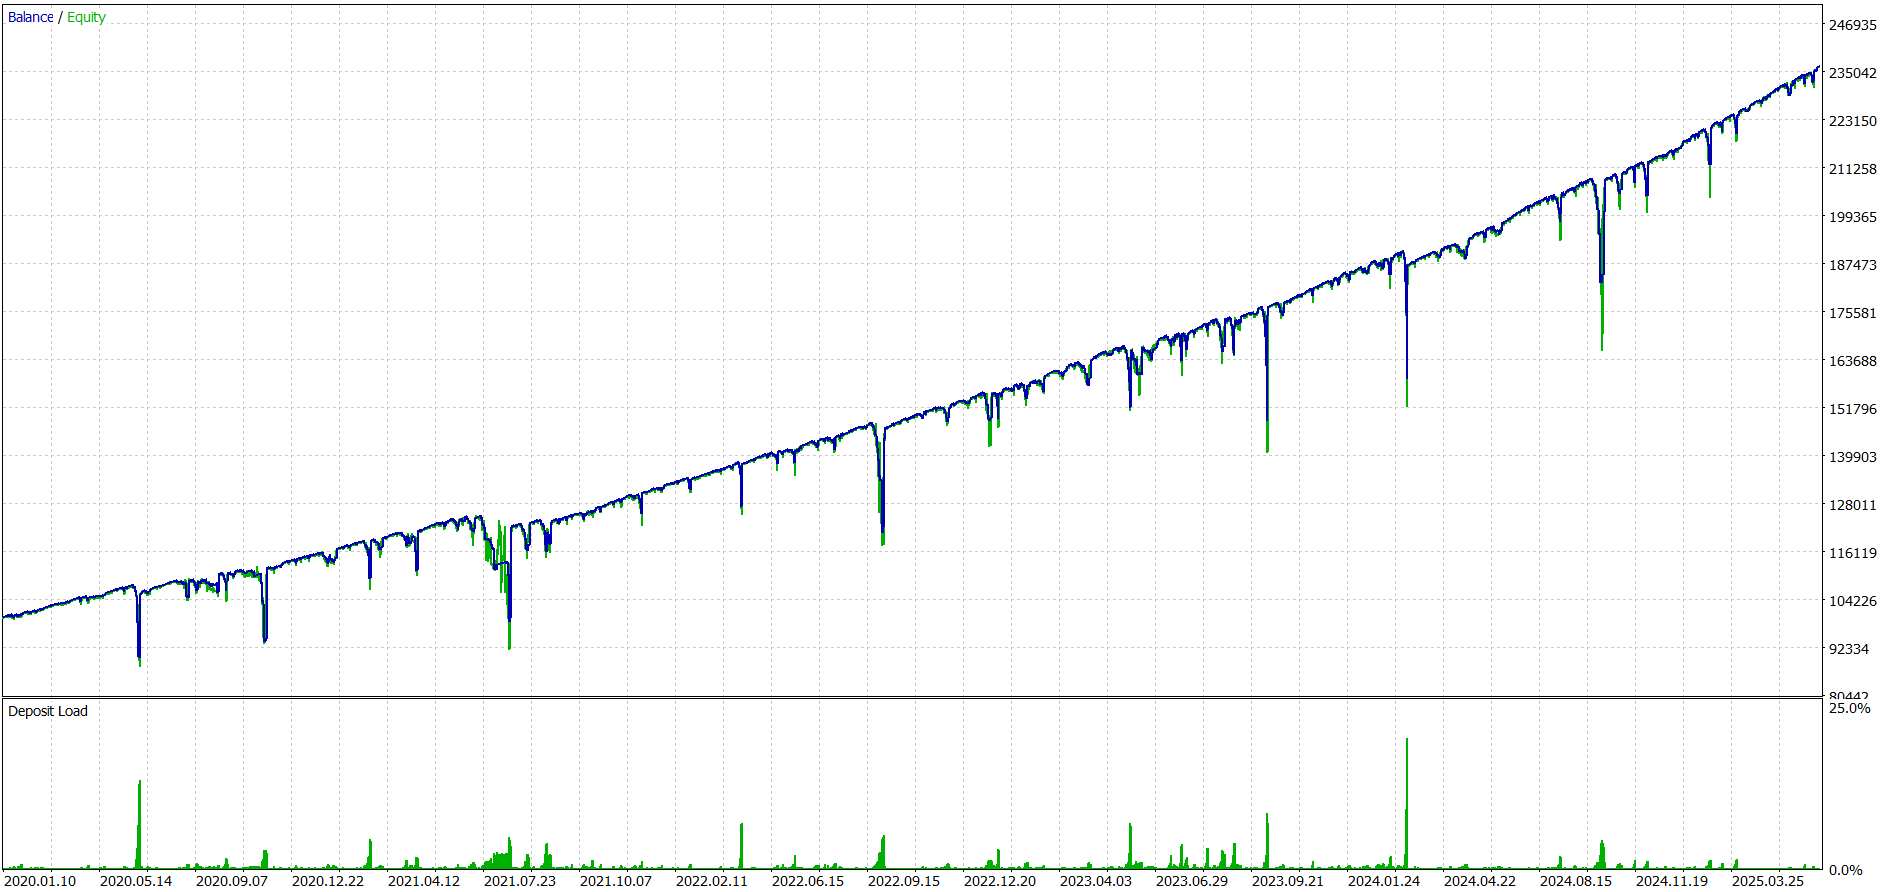Select the 2024.08.15 date label
1886x892 pixels.
(x=1576, y=881)
